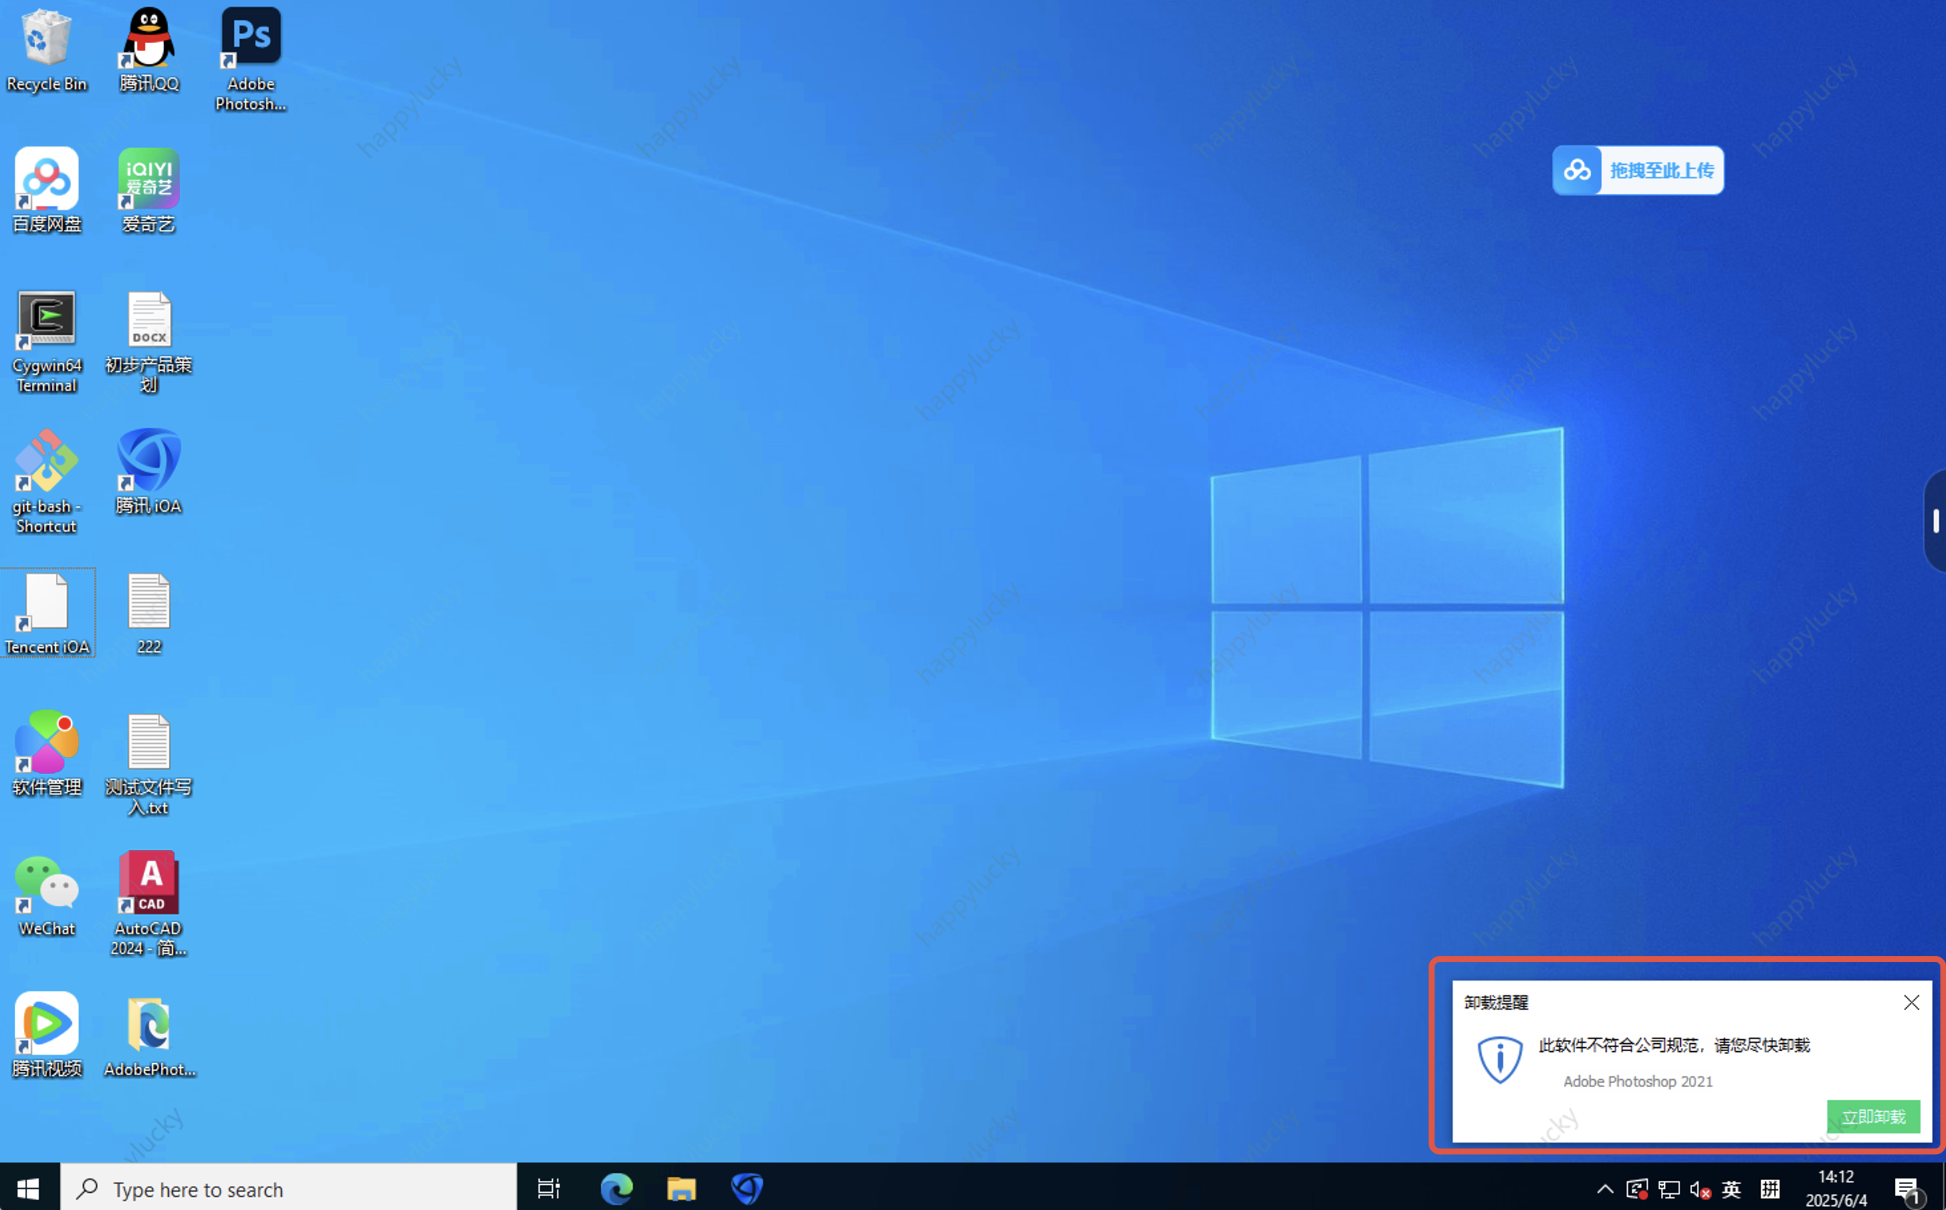1946x1210 pixels.
Task: Unmute the system volume in the tray
Action: click(x=1699, y=1188)
